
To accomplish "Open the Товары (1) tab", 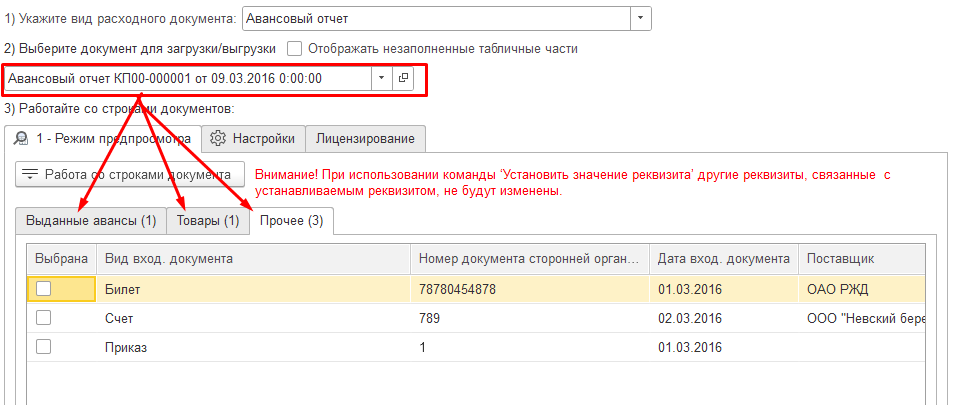I will (208, 221).
